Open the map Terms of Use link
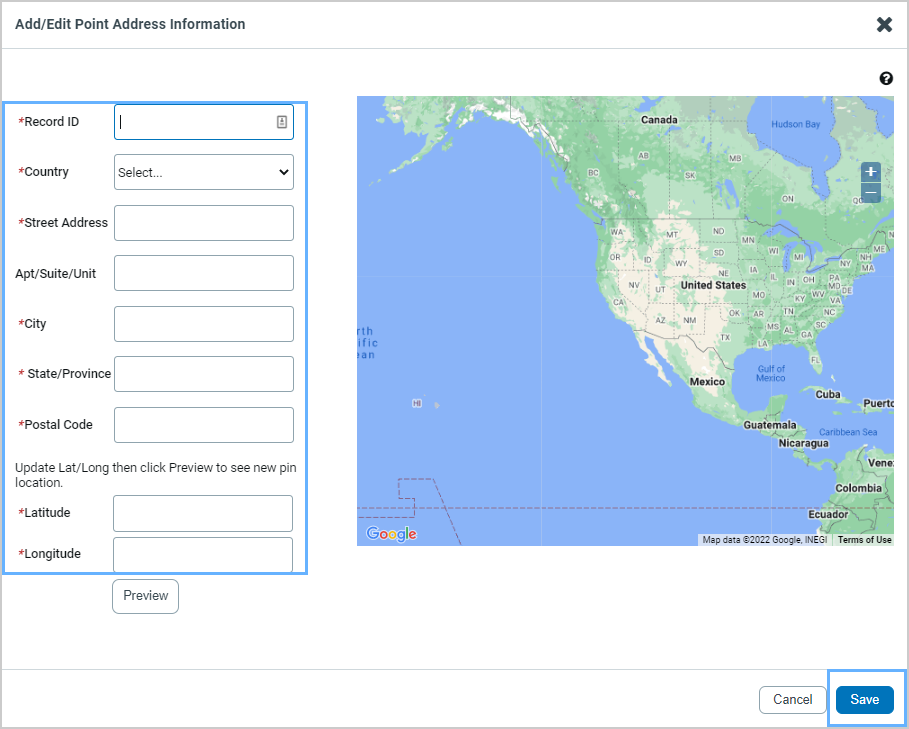This screenshot has width=909, height=729. pyautogui.click(x=864, y=540)
